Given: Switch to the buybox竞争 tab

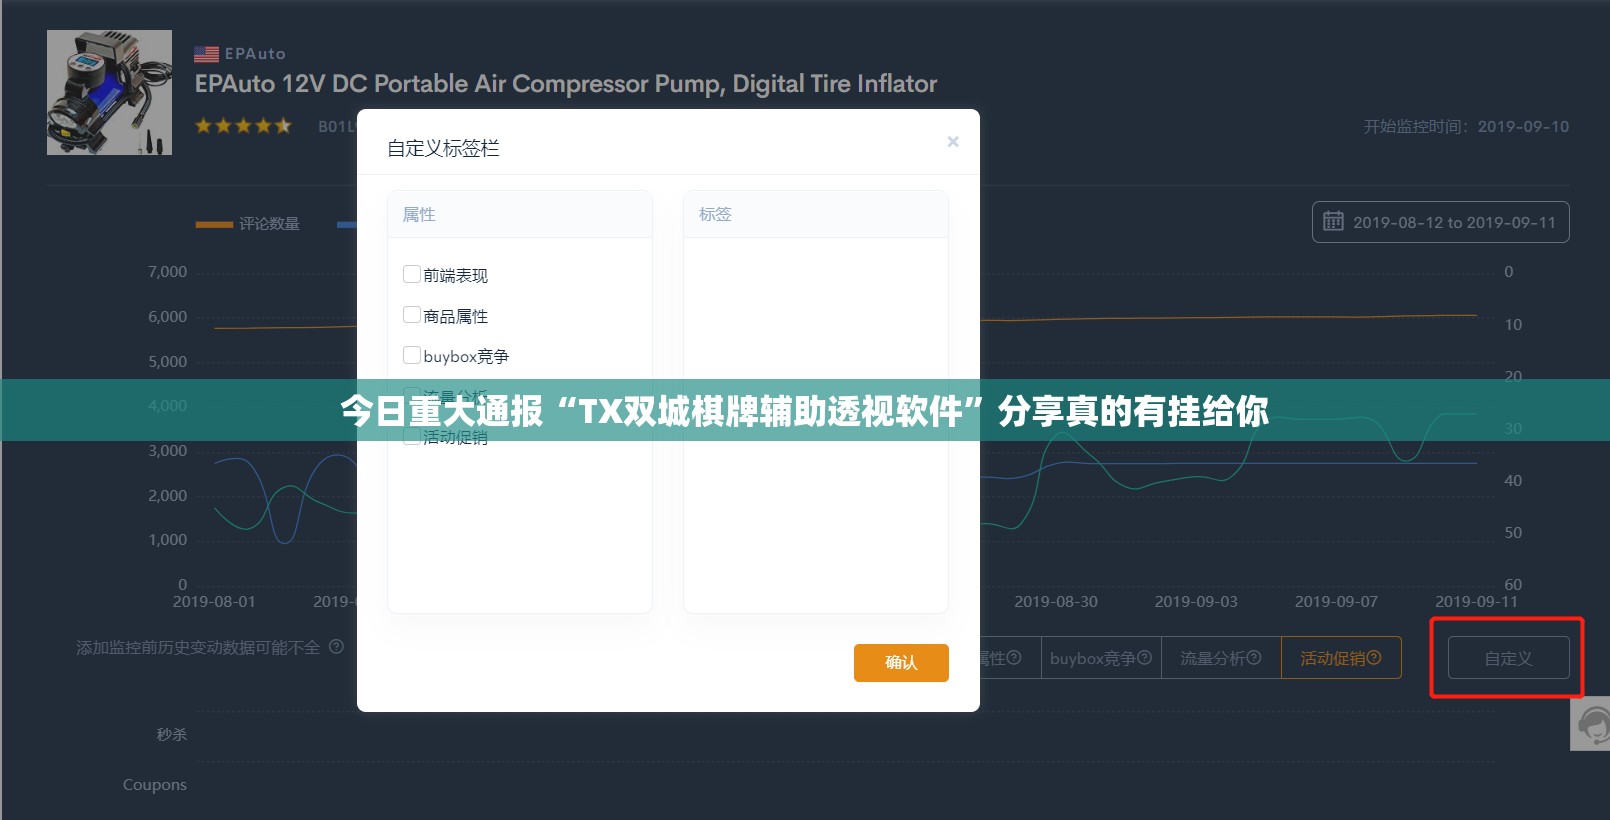Looking at the screenshot, I should [x=1092, y=658].
